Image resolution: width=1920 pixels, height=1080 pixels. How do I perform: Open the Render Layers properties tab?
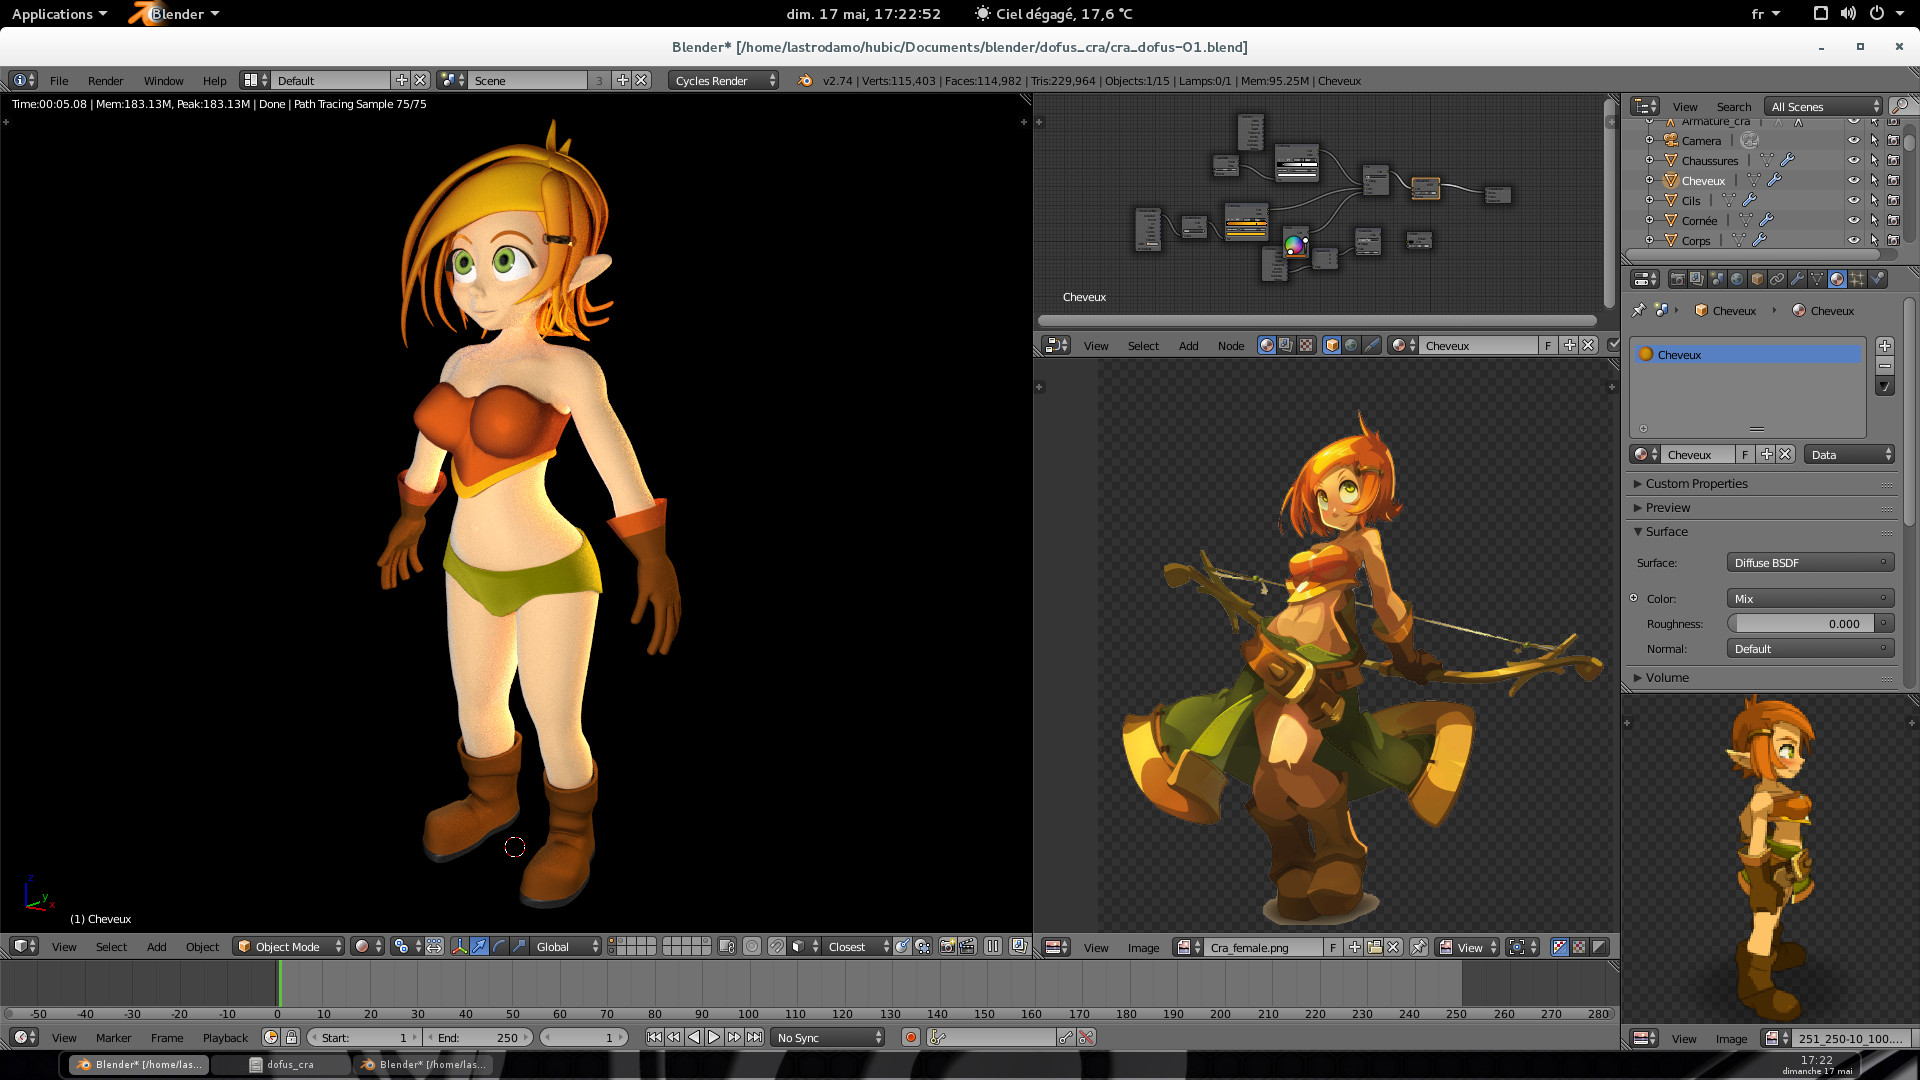click(1697, 279)
